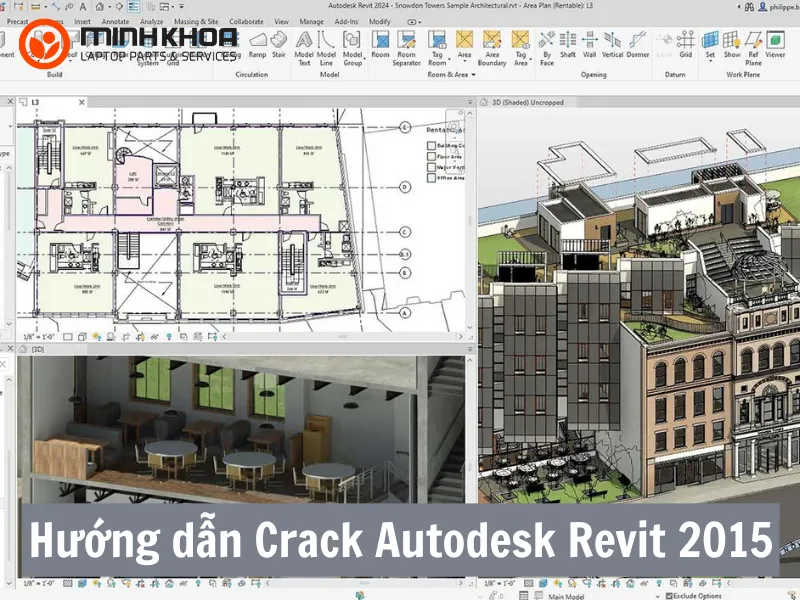Select the Area Boundary tool
Viewport: 800px width, 600px height.
[492, 48]
